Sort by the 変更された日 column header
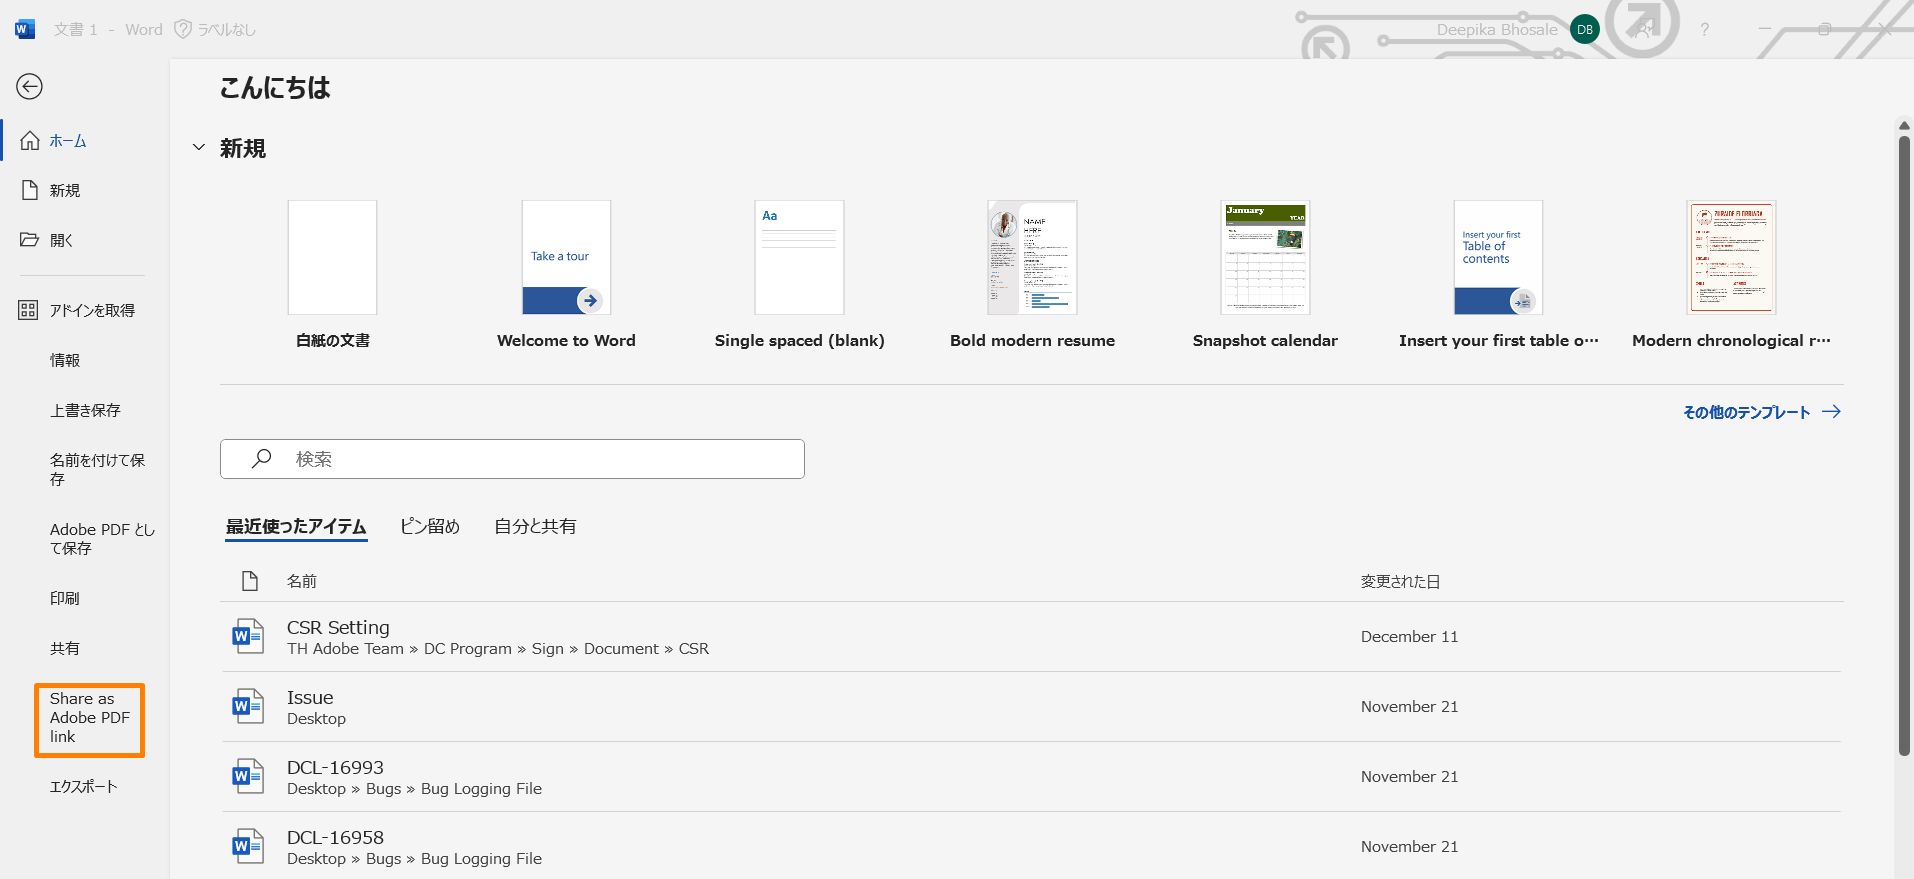This screenshot has height=879, width=1914. click(x=1400, y=581)
